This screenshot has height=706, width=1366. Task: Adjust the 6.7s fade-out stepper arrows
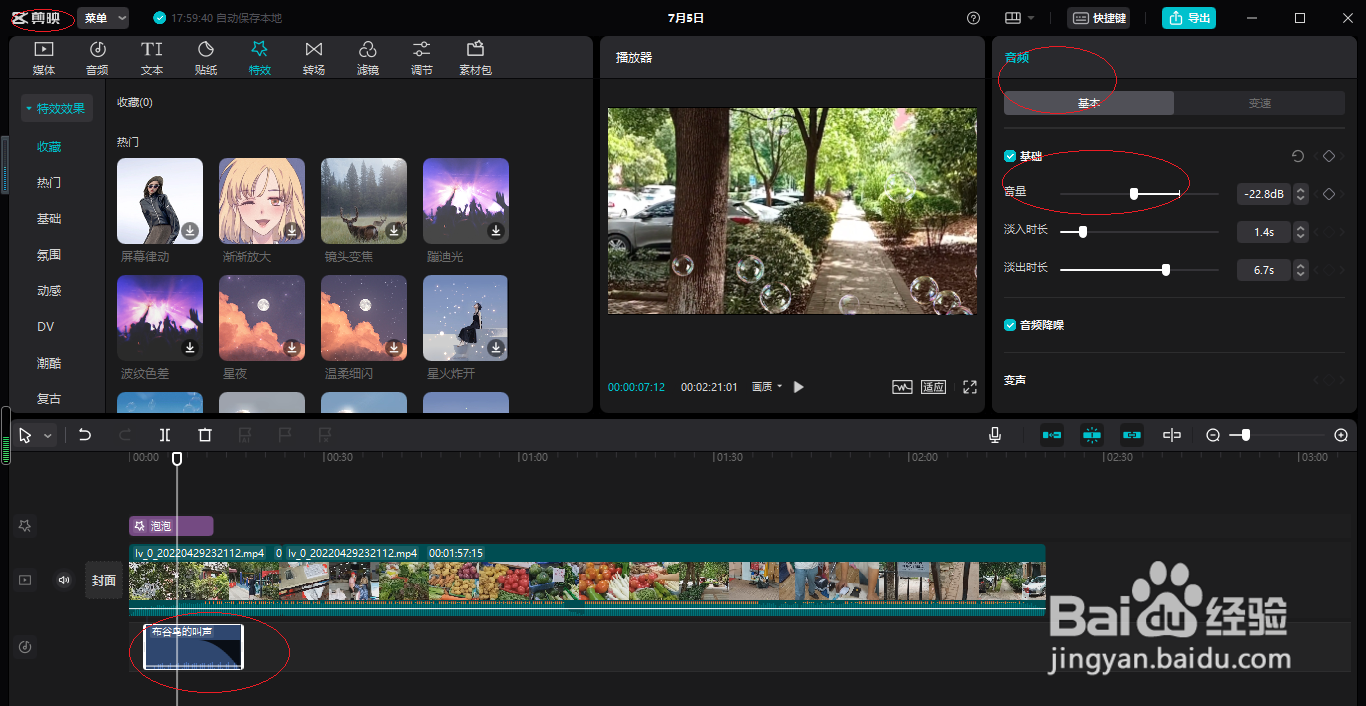pyautogui.click(x=1300, y=270)
